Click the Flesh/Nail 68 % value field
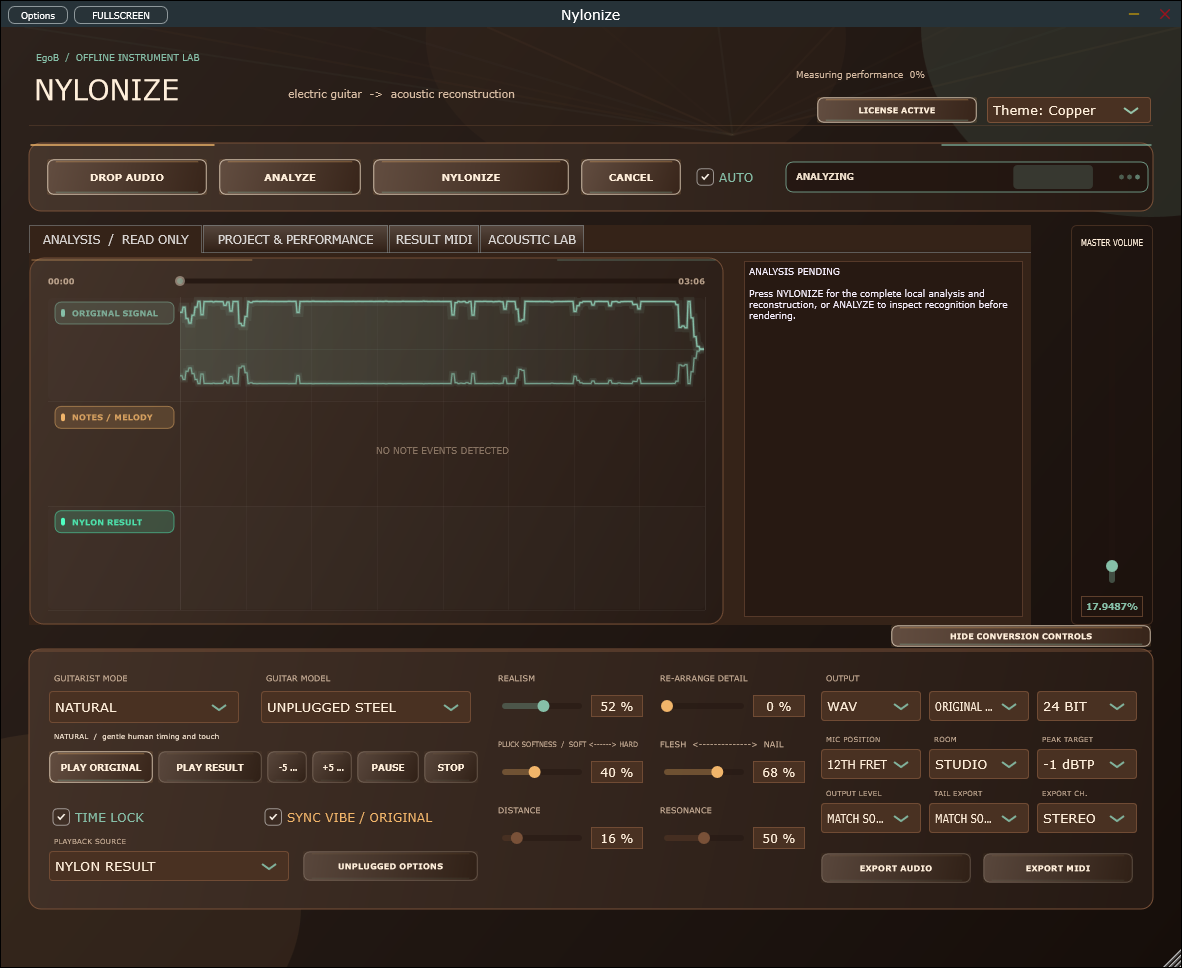 tap(779, 772)
